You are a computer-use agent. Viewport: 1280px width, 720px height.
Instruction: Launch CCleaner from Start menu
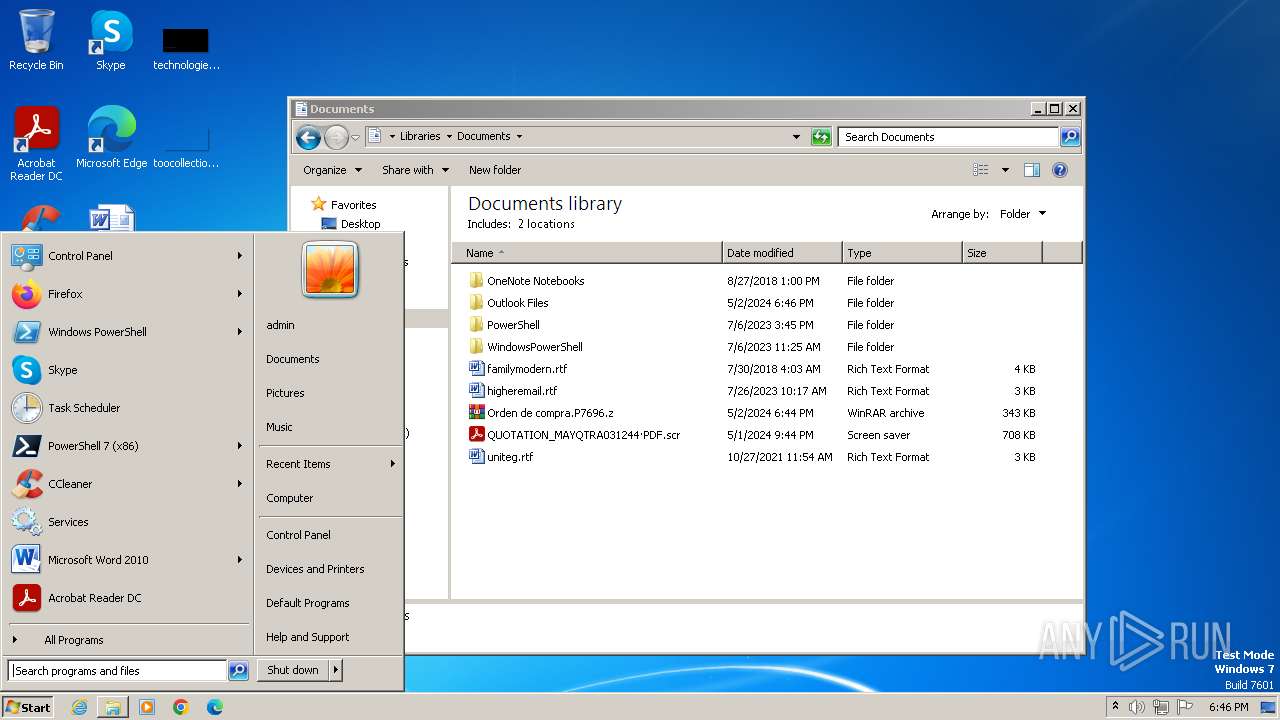[127, 484]
